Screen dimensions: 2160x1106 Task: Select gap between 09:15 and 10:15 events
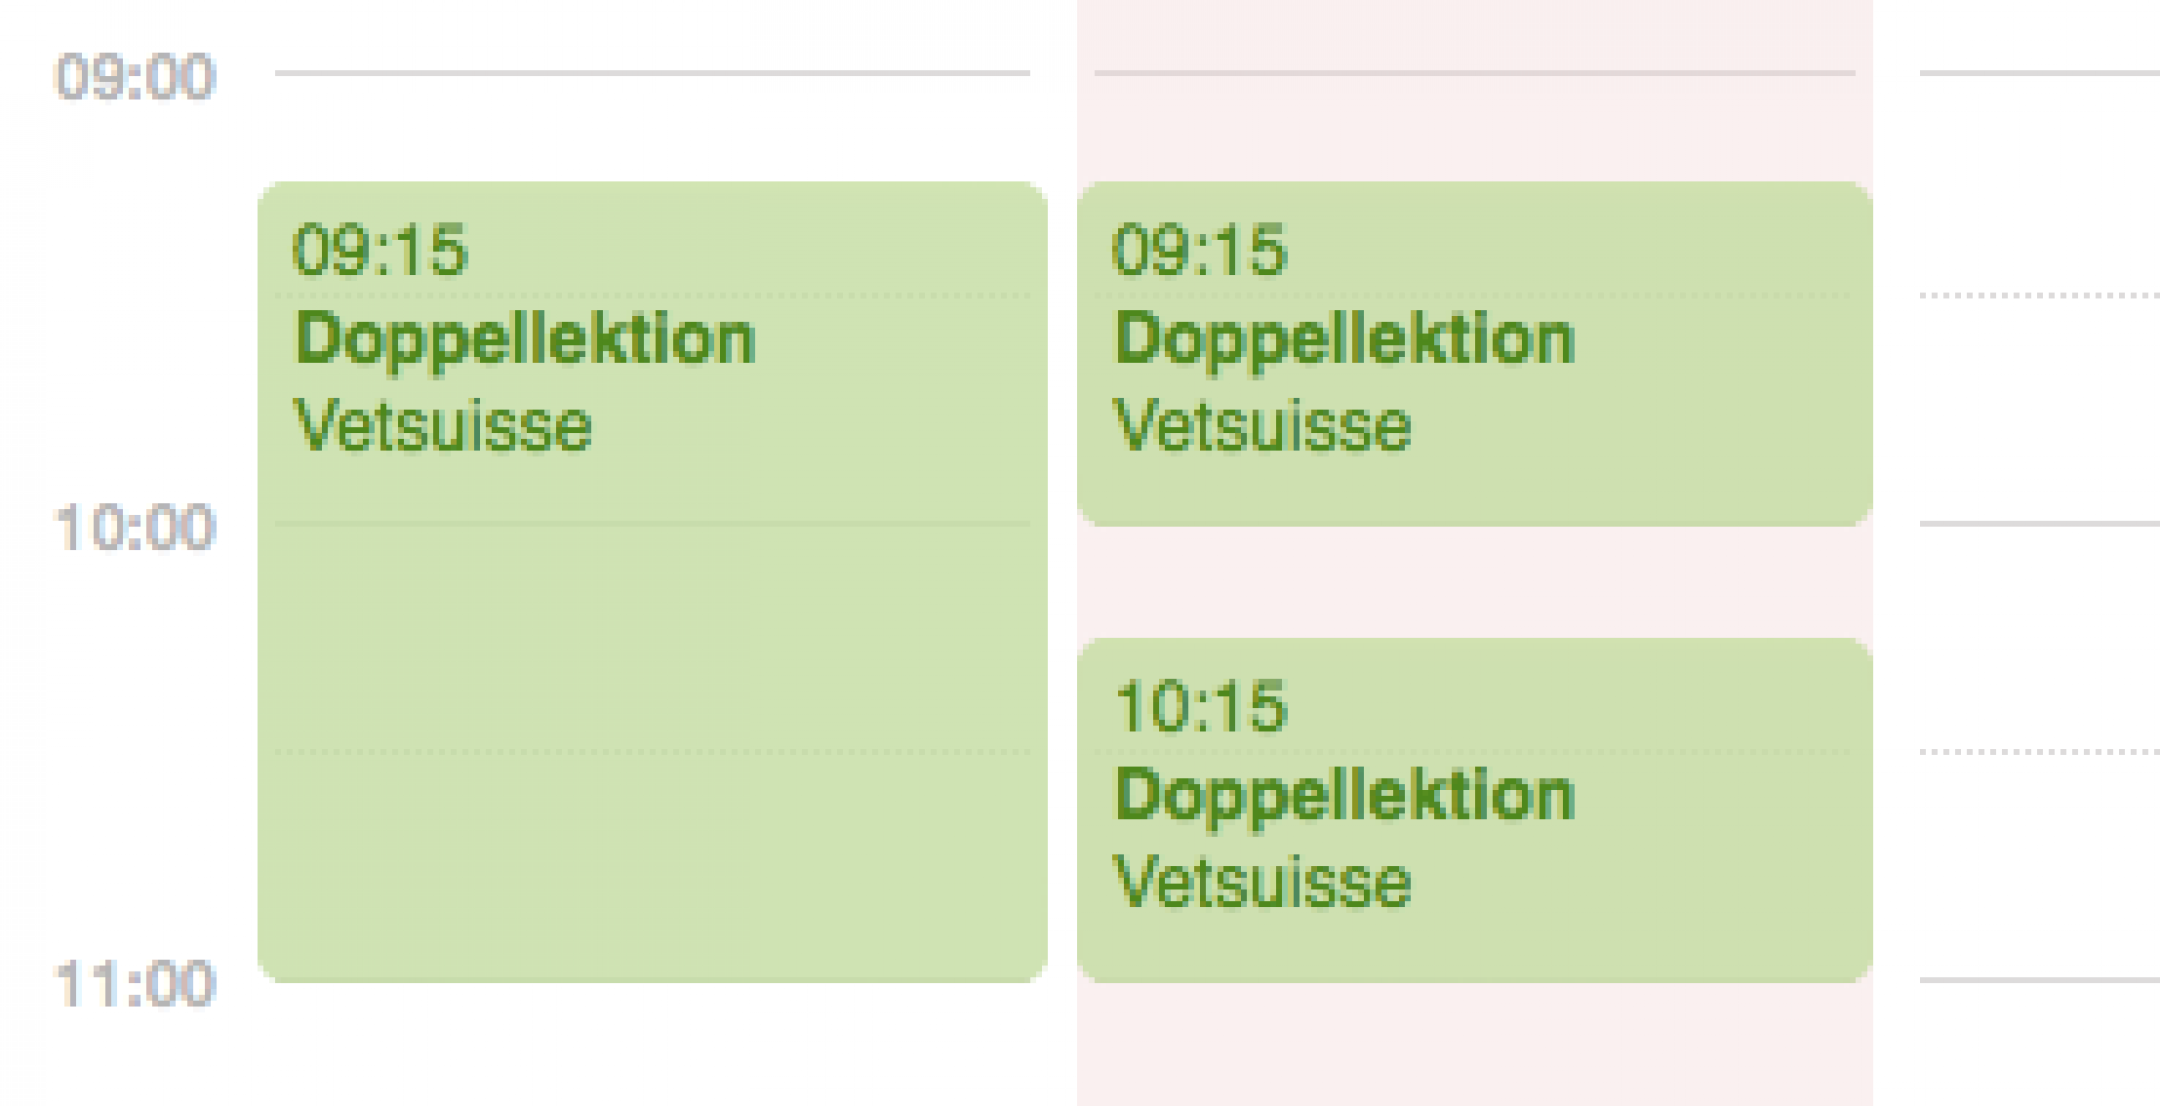pyautogui.click(x=1474, y=582)
